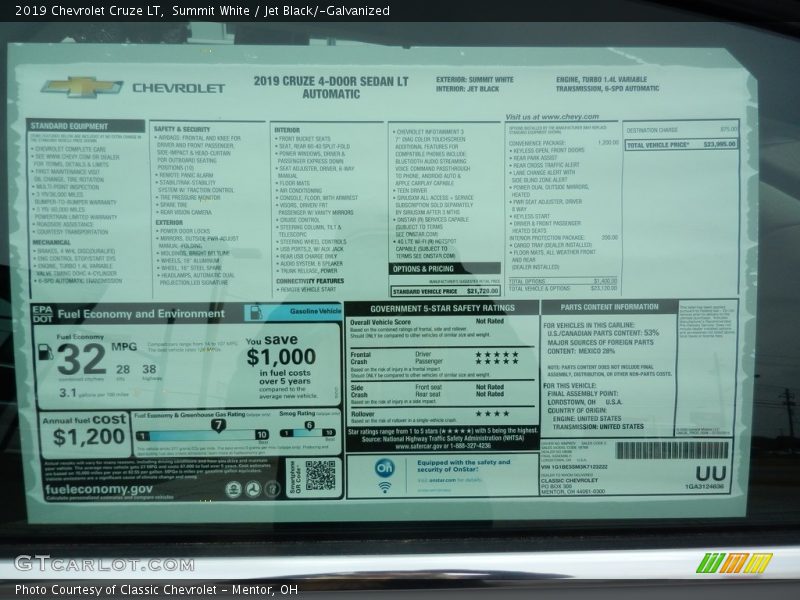Click 'EXTERIOR: SUMMIT WHITE' text
The width and height of the screenshot is (800, 600).
point(474,80)
